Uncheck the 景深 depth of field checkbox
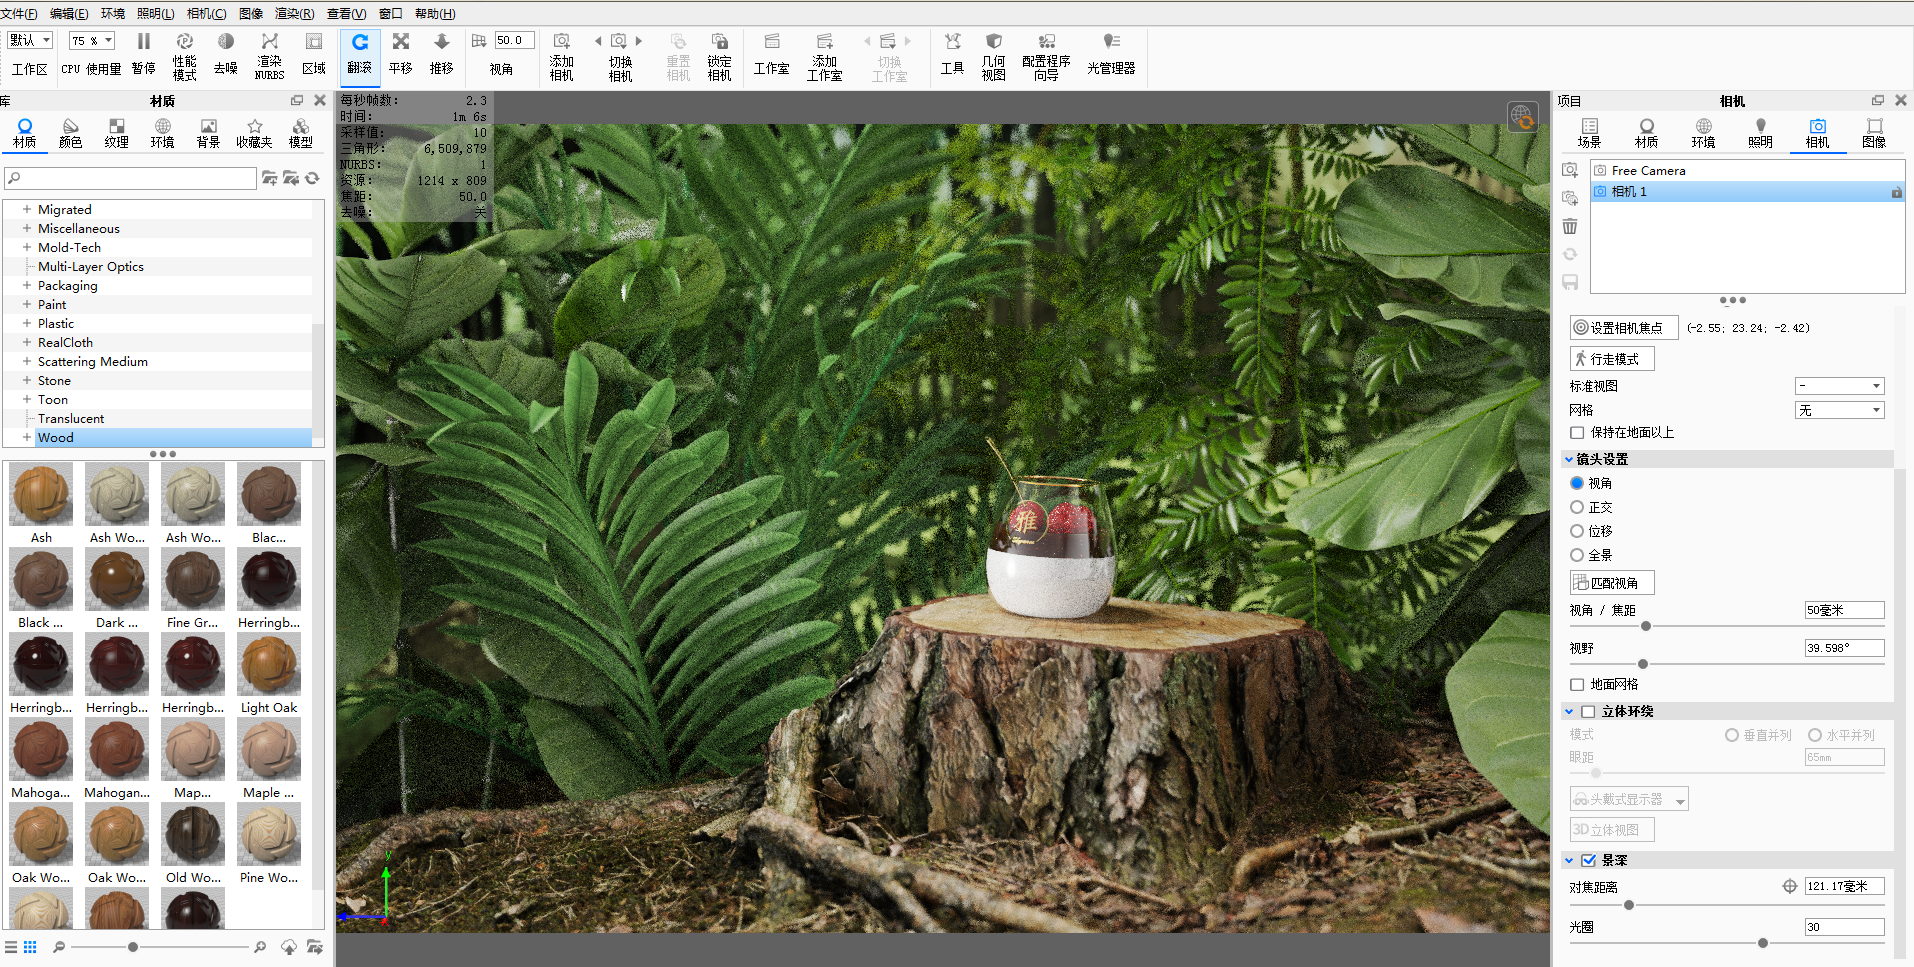The height and width of the screenshot is (967, 1914). pyautogui.click(x=1588, y=860)
